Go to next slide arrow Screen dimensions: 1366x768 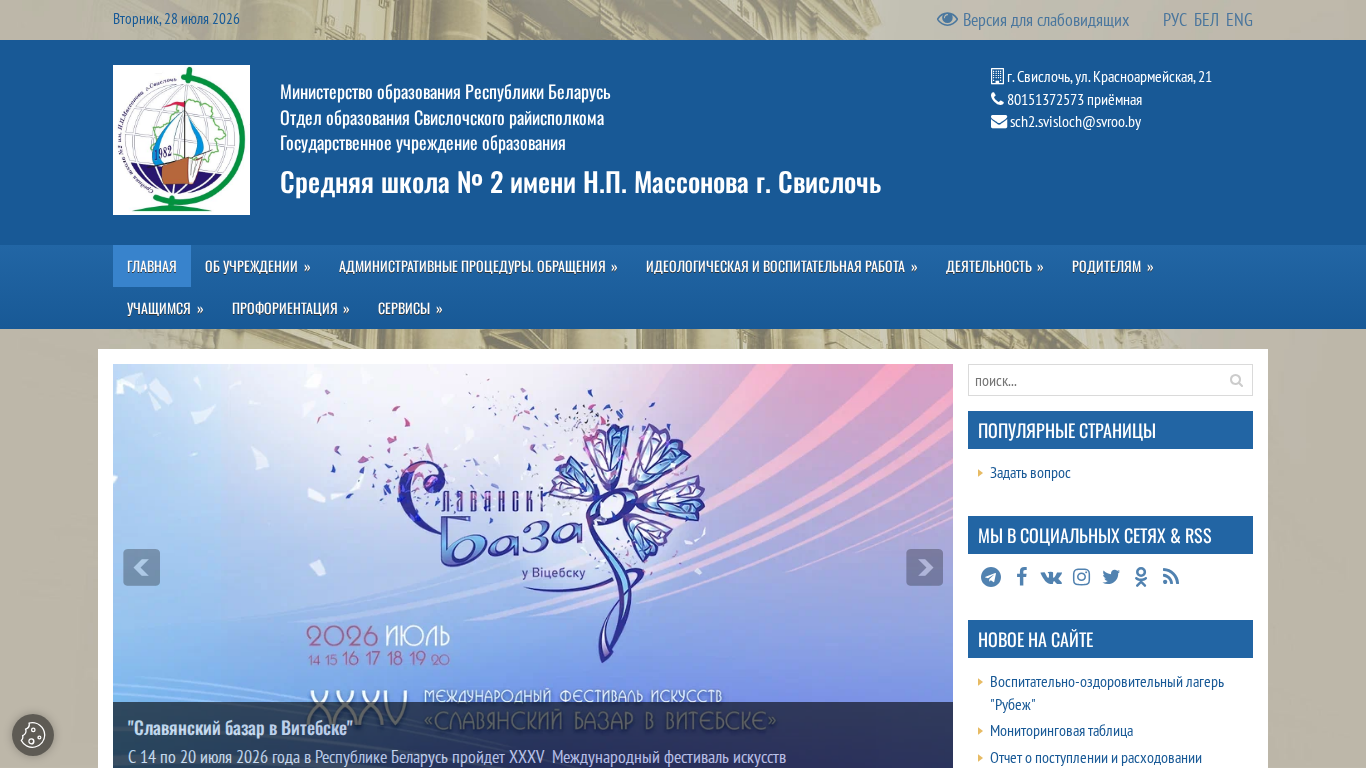(924, 567)
